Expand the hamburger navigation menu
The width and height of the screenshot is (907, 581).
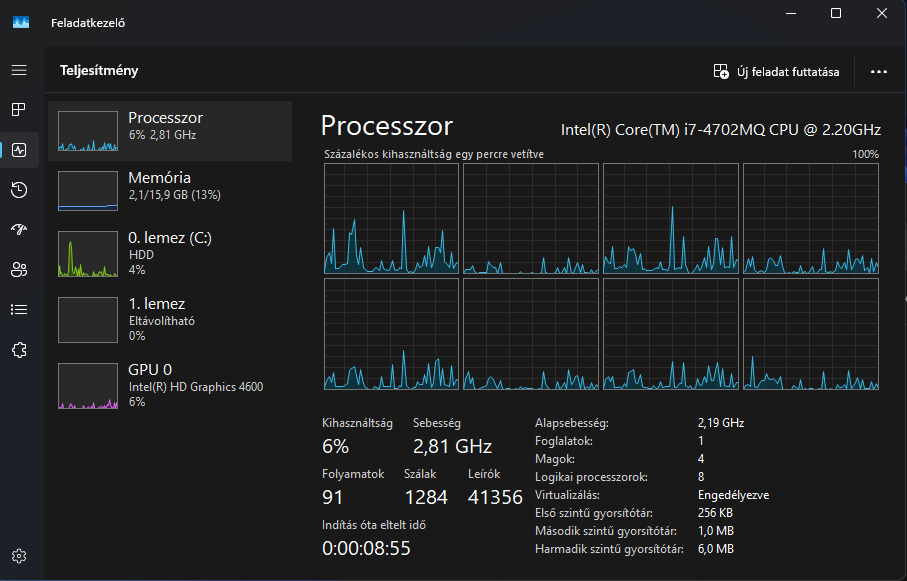click(19, 70)
